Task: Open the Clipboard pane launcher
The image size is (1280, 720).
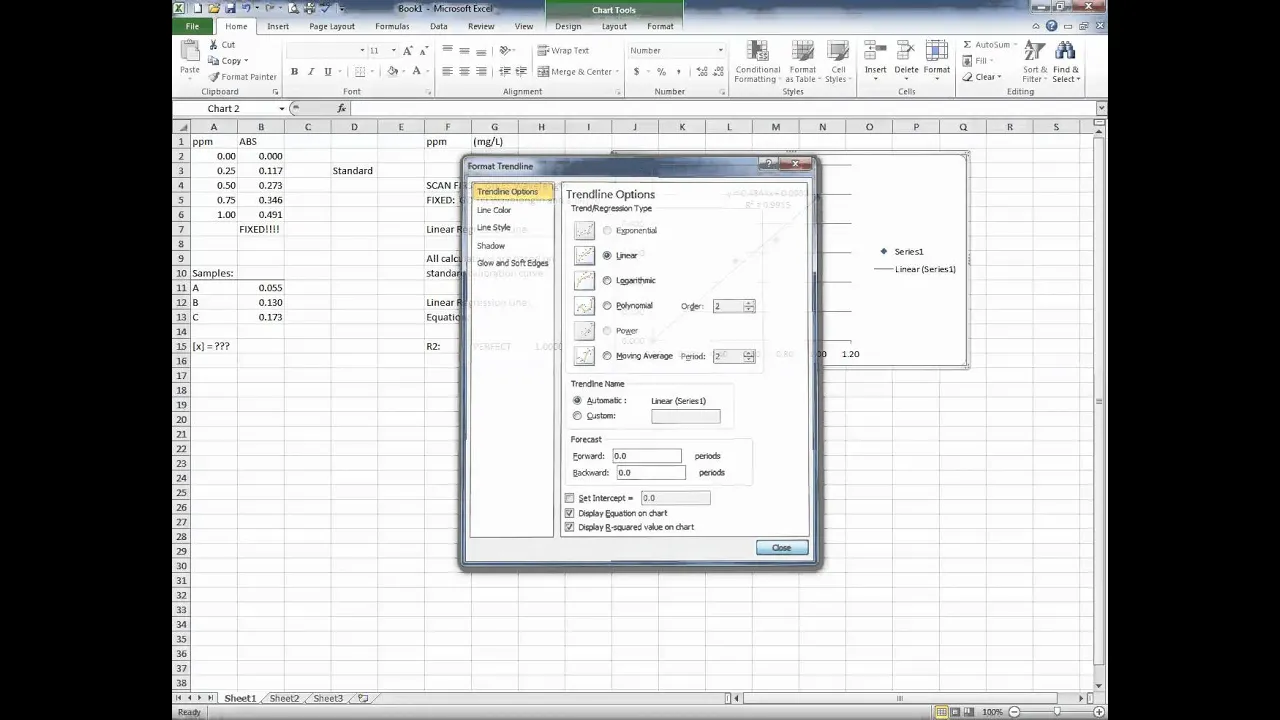Action: pyautogui.click(x=275, y=92)
